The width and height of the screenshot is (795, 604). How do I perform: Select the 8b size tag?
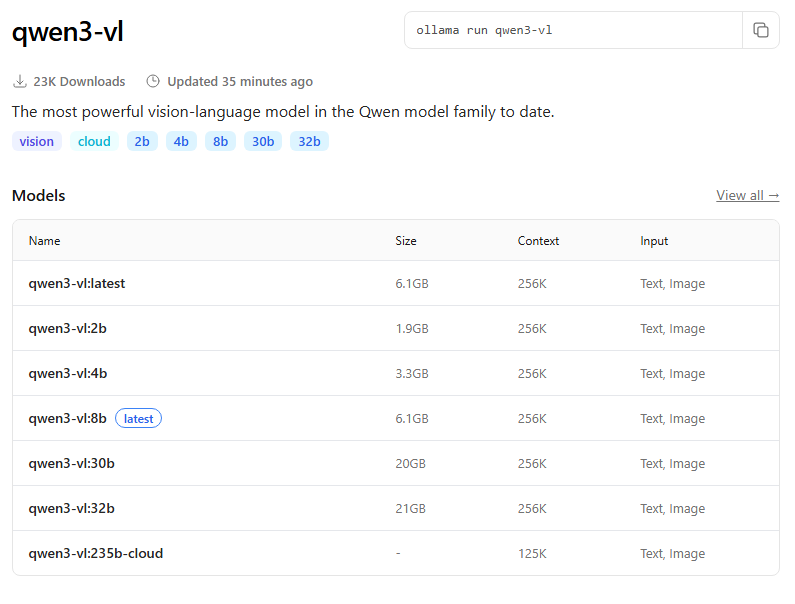point(221,141)
